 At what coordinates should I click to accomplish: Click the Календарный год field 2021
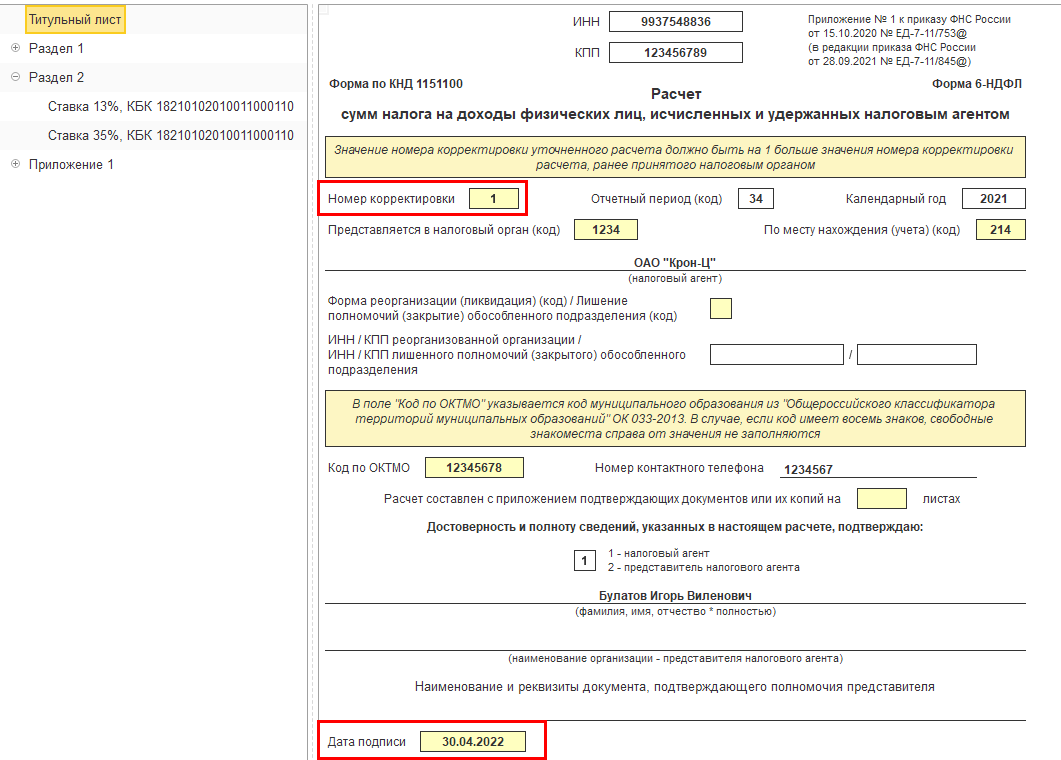pos(993,198)
